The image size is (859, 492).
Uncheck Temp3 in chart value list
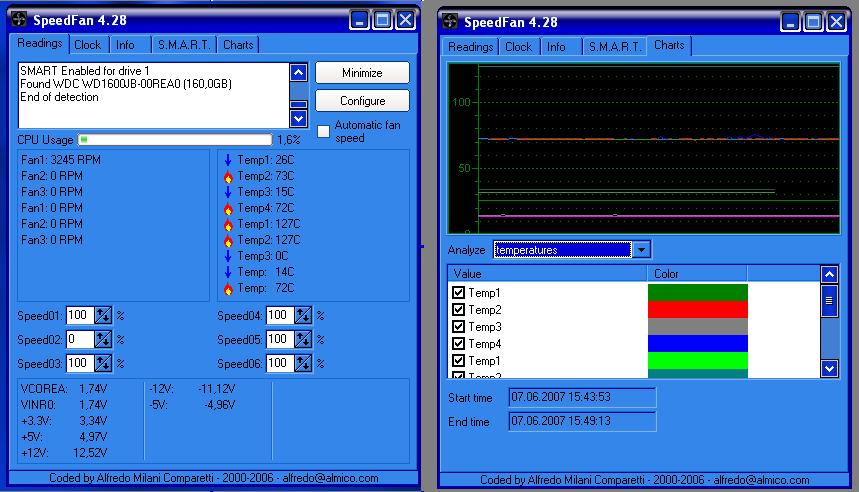[x=459, y=327]
